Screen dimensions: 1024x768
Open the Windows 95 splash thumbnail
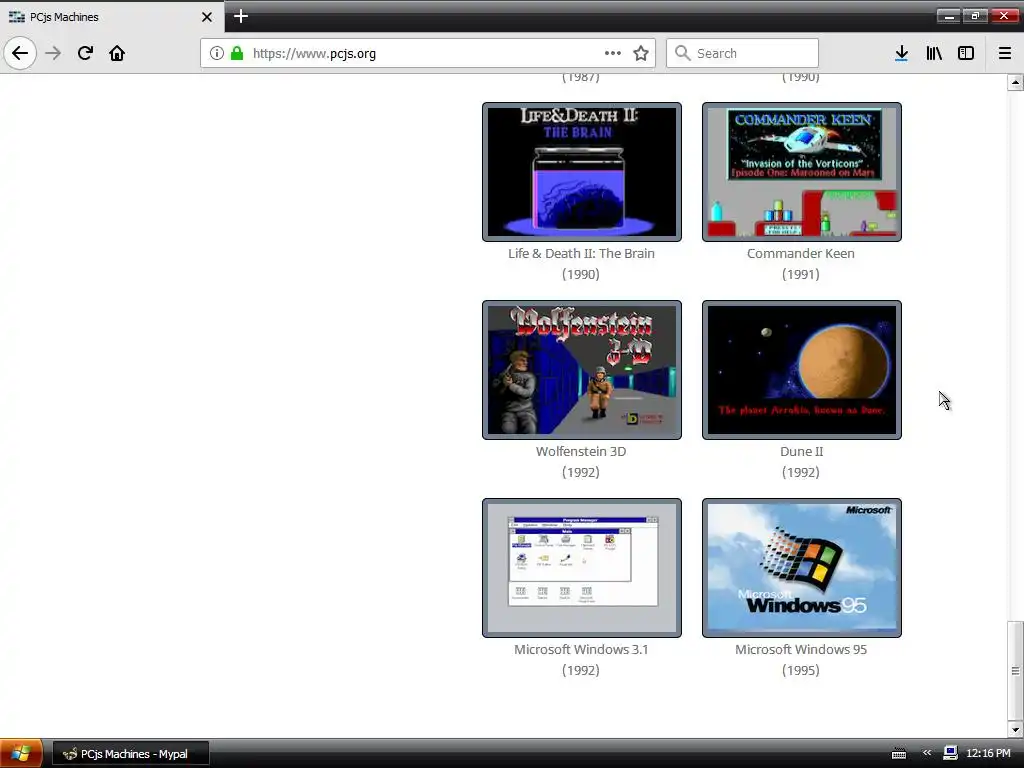coord(801,568)
